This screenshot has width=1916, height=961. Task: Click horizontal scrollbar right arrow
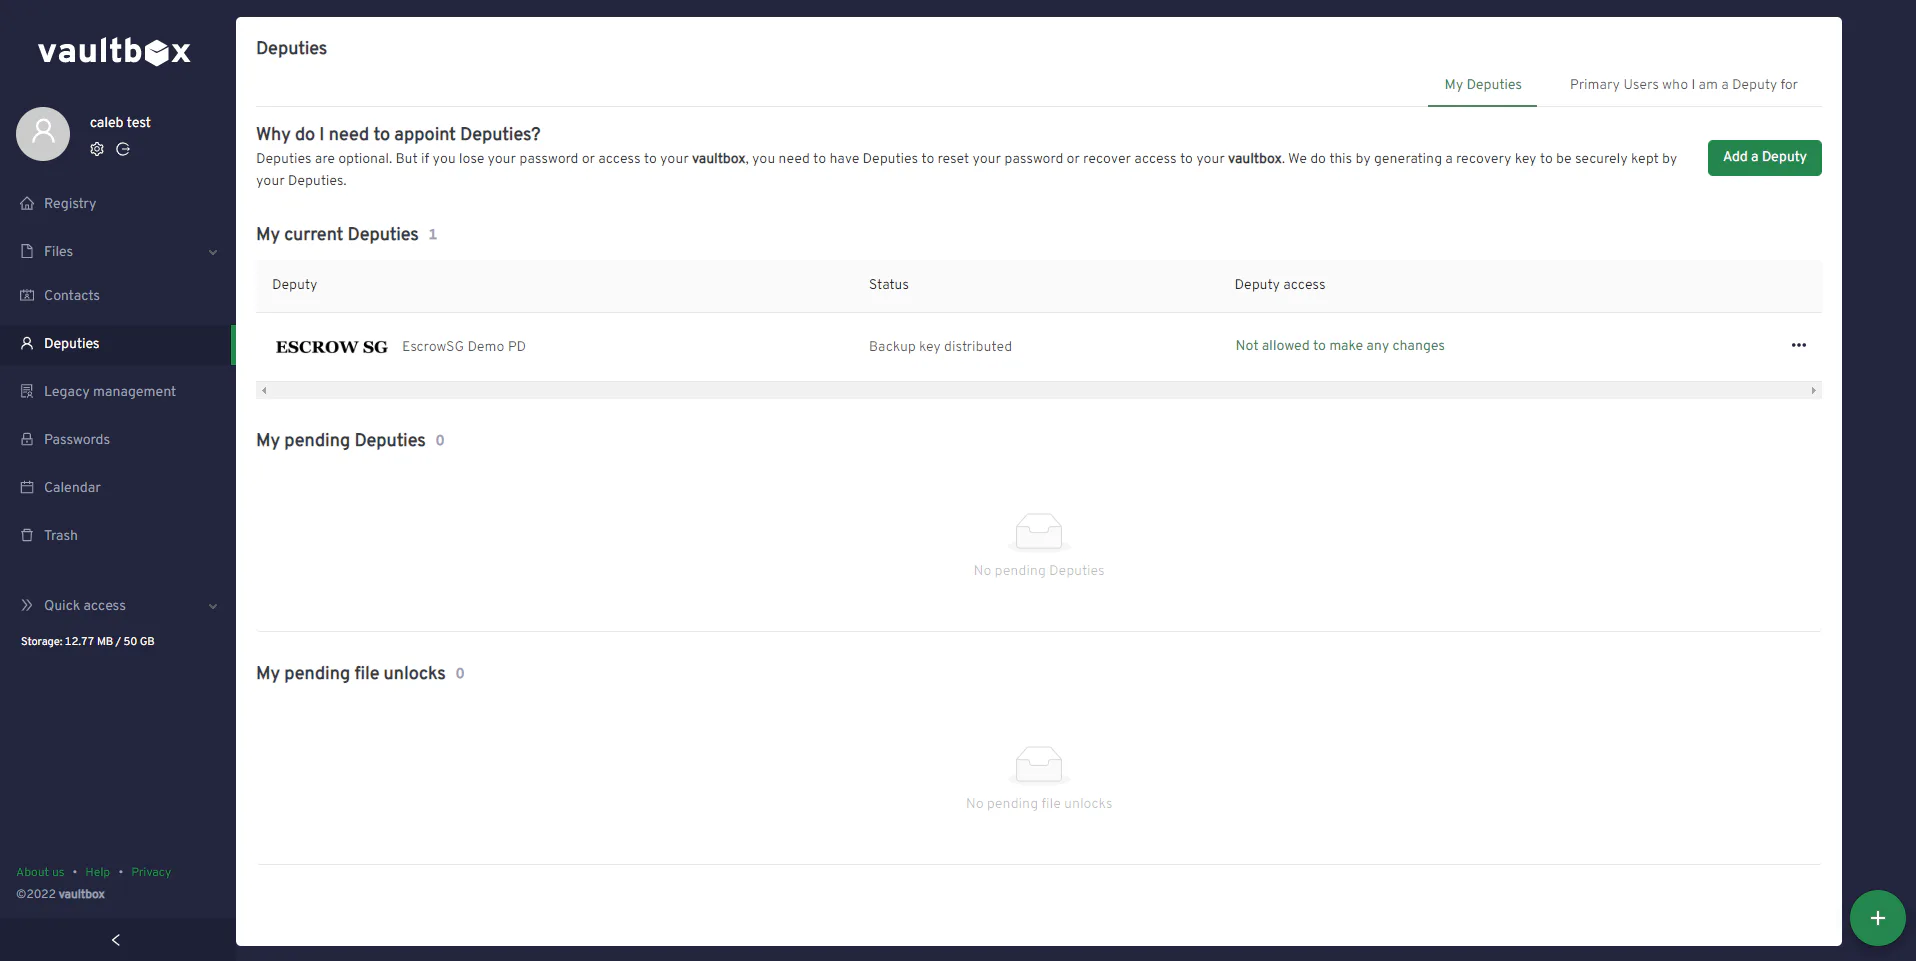pyautogui.click(x=1813, y=390)
